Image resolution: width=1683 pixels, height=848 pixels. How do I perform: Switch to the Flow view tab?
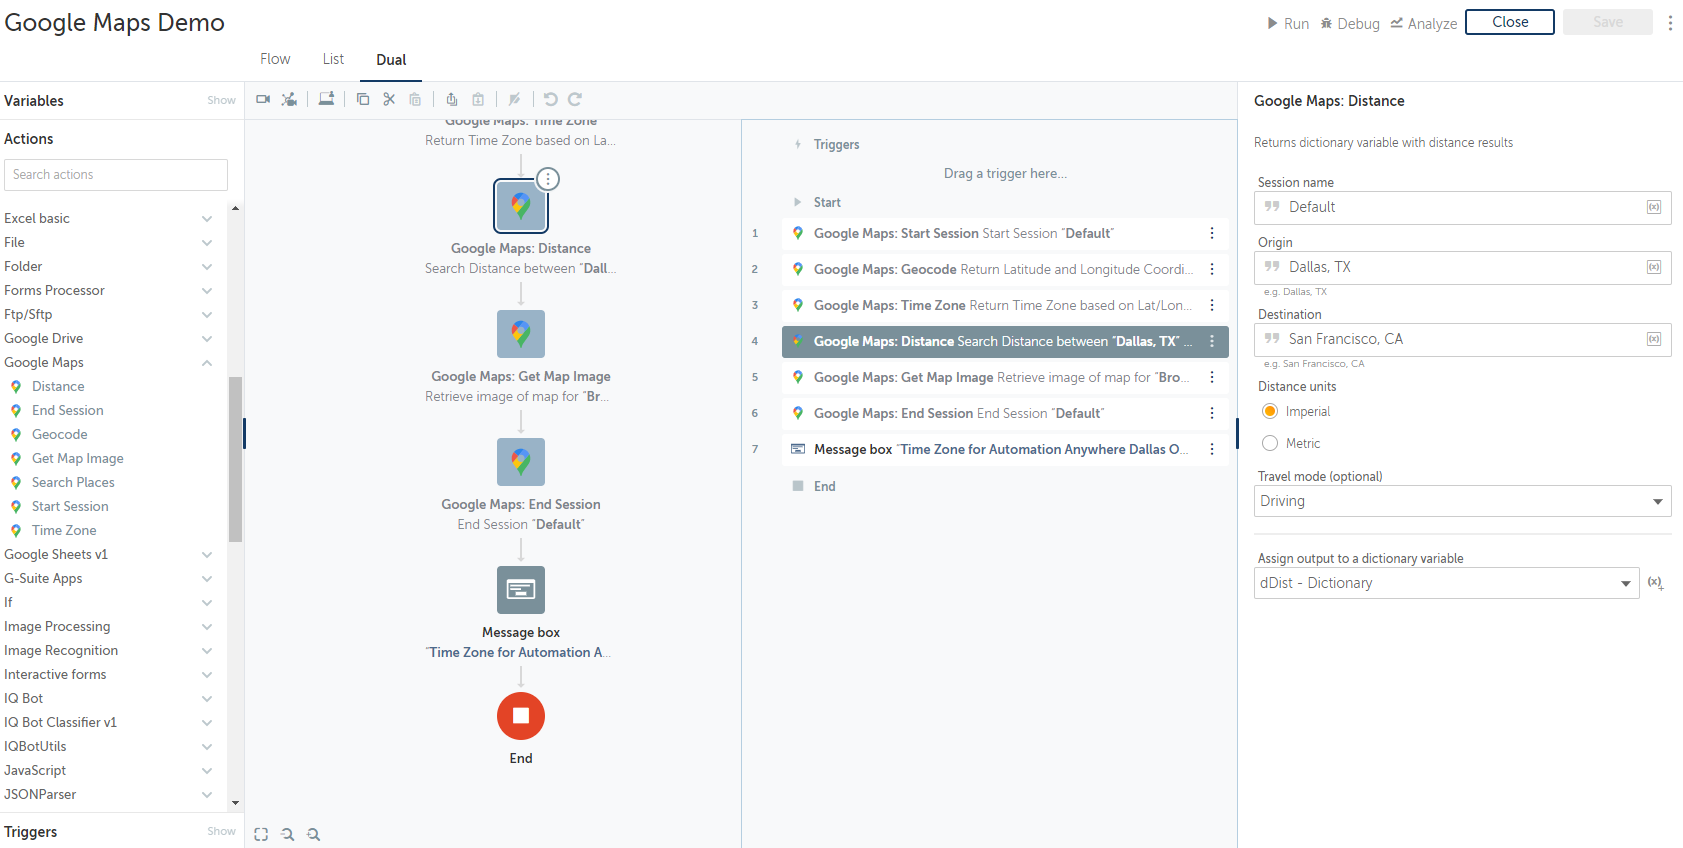click(275, 59)
